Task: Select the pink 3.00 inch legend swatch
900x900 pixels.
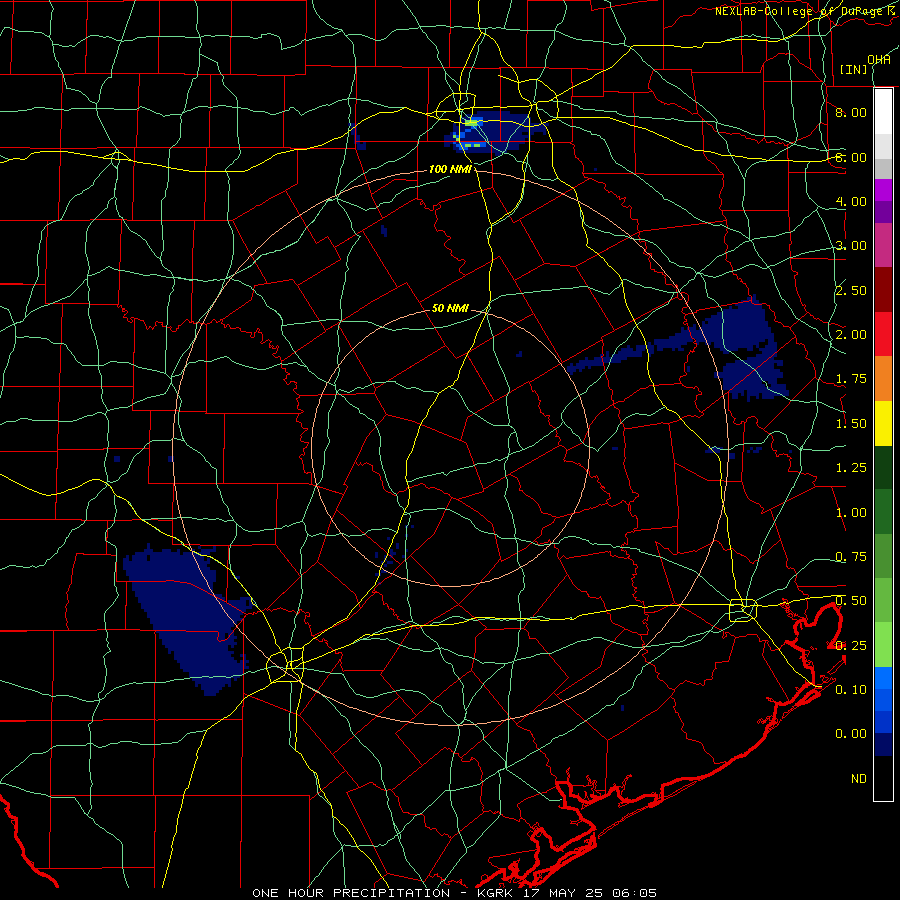Action: coord(883,245)
